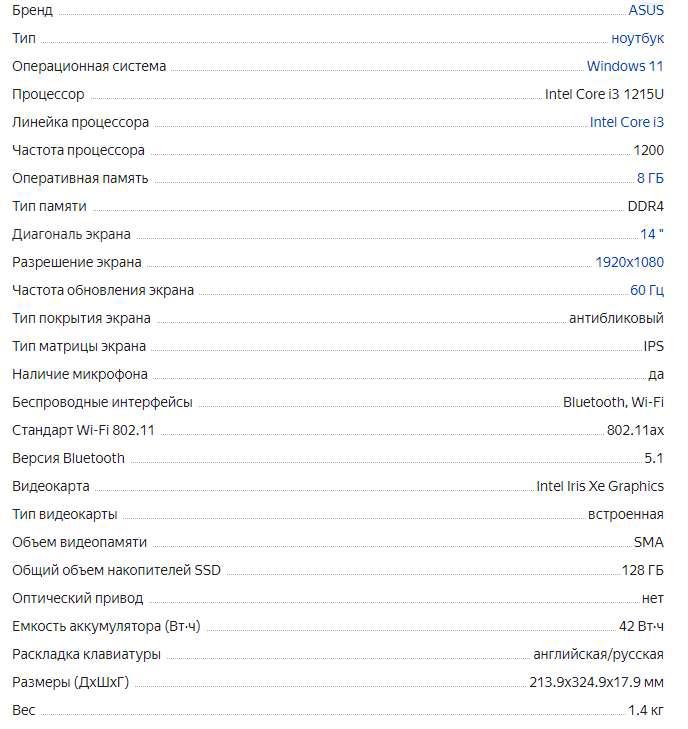Select the DDR4 memory type value
Image resolution: width=688 pixels, height=729 pixels.
[x=645, y=206]
